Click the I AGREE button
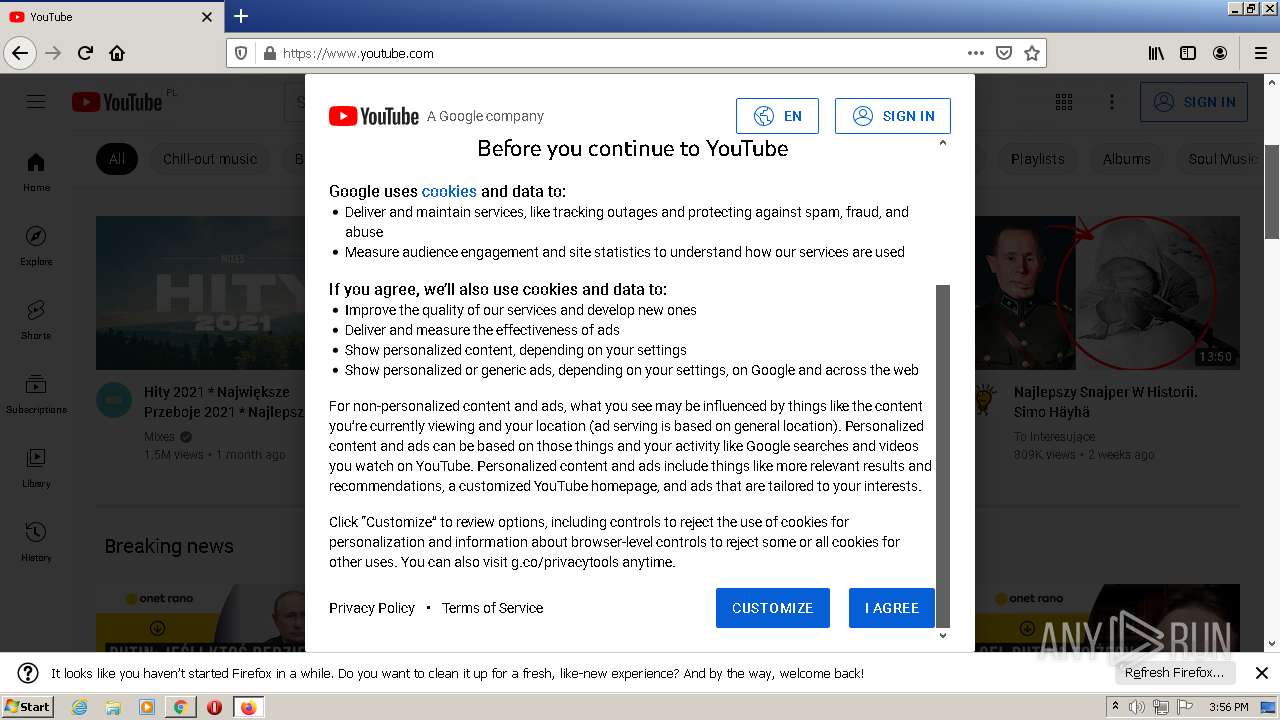 click(x=892, y=608)
